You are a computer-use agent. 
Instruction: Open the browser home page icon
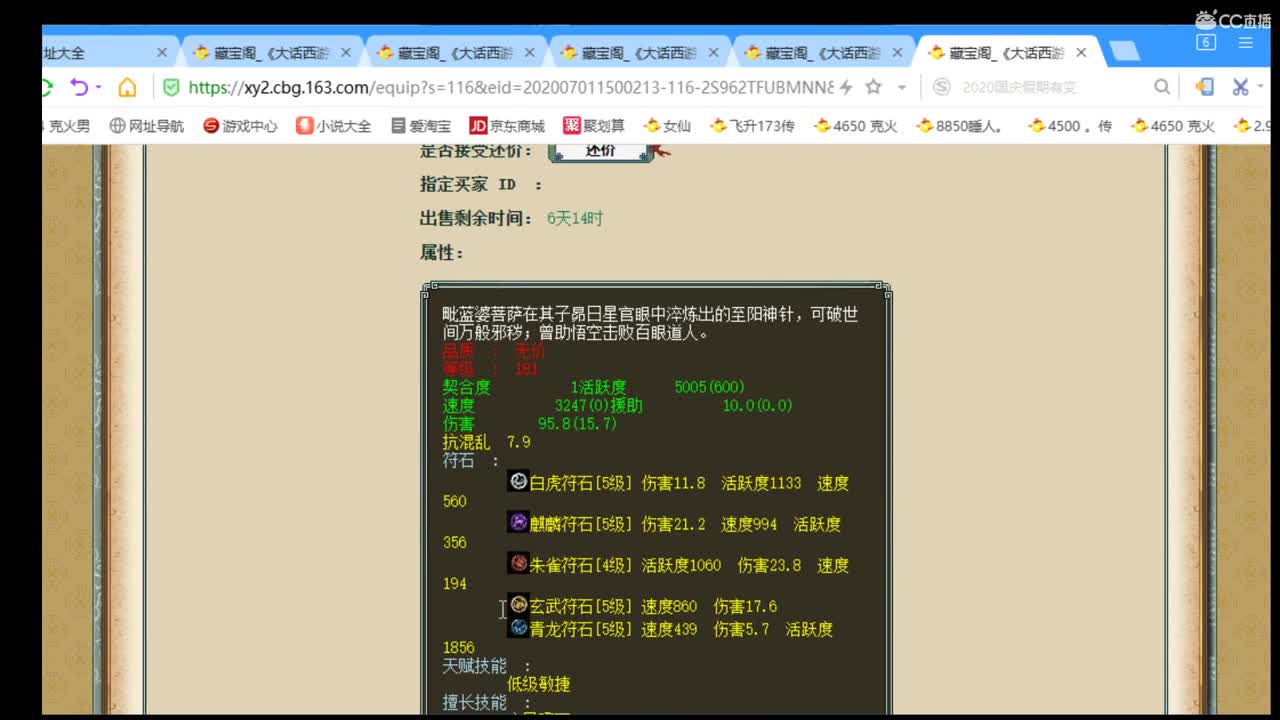tap(127, 87)
